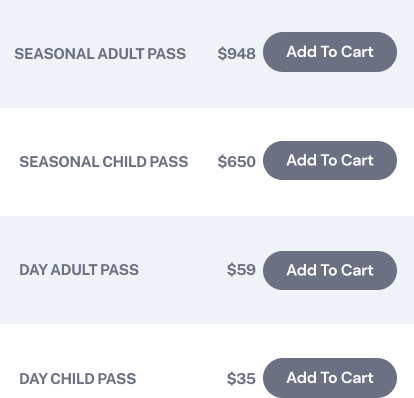Viewport: 414px width, 398px height.
Task: Click the $35 price
Action: [x=241, y=379]
